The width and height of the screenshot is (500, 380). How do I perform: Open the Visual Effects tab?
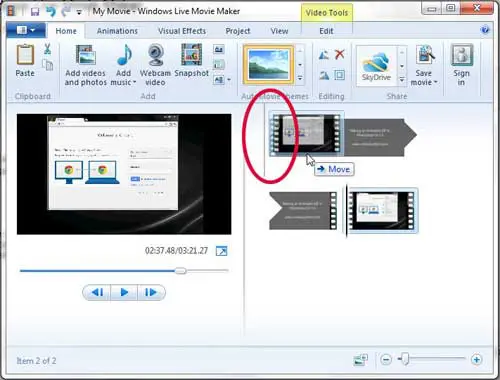(182, 31)
